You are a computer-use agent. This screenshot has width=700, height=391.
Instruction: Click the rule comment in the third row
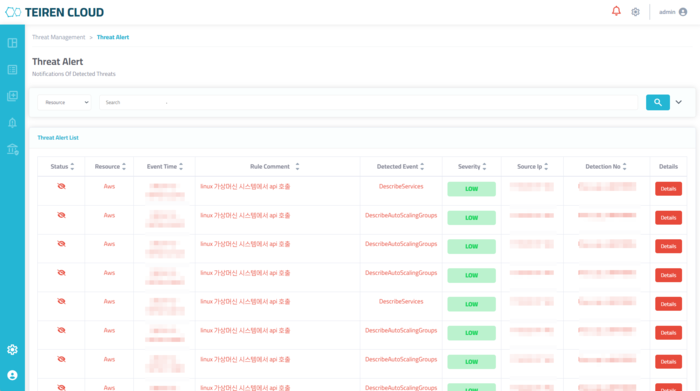coord(245,244)
